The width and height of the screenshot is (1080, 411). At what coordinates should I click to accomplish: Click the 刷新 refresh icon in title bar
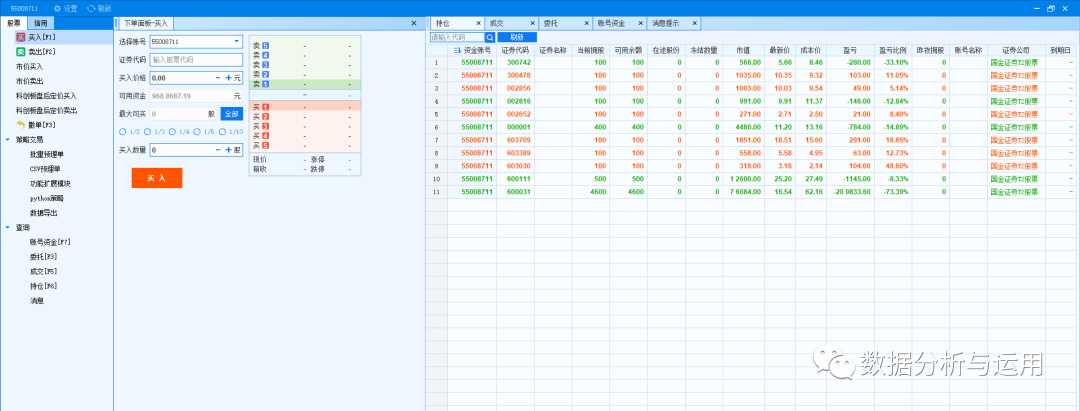(x=91, y=7)
